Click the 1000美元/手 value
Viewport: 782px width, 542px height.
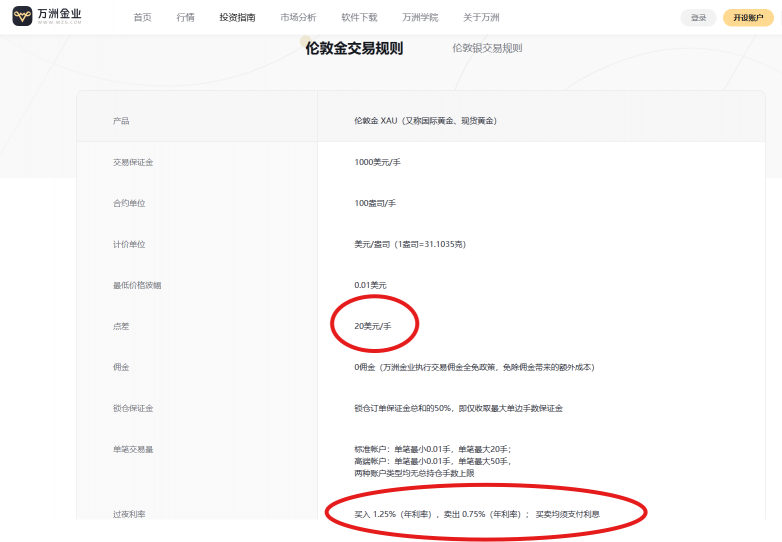click(378, 162)
